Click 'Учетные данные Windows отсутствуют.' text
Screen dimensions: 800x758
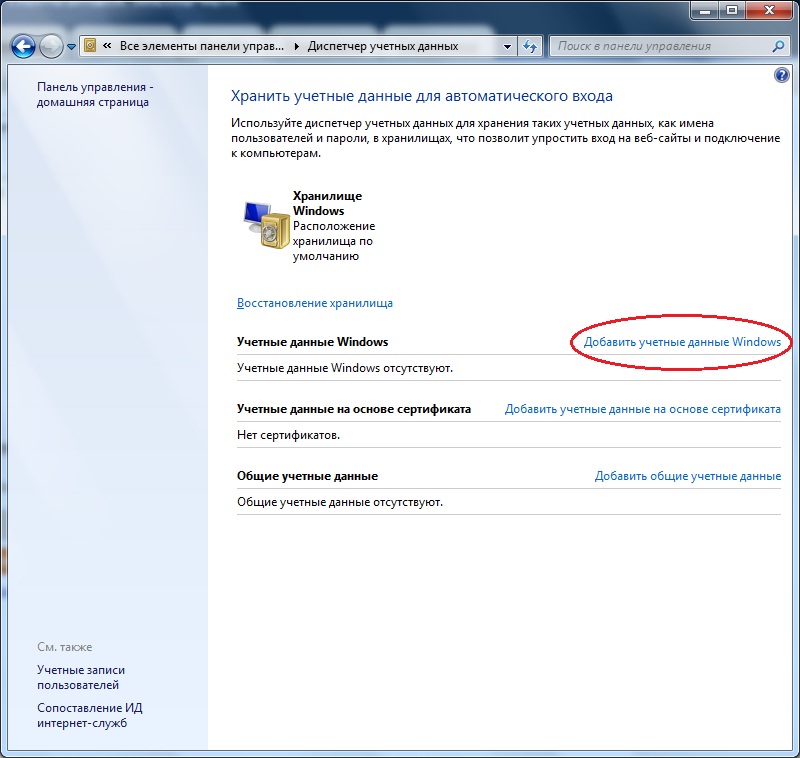pyautogui.click(x=344, y=368)
